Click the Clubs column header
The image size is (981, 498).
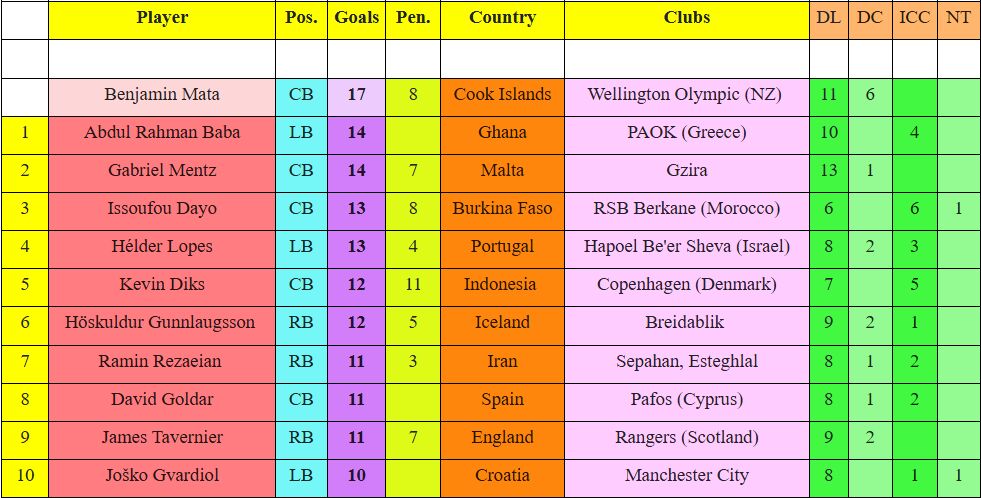[x=687, y=18]
